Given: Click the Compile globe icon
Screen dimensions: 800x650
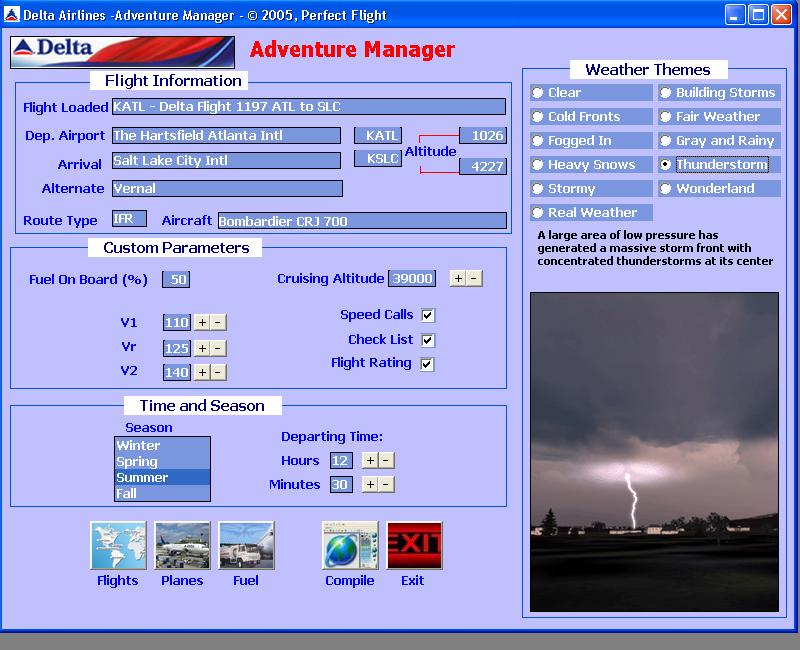Looking at the screenshot, I should 350,545.
